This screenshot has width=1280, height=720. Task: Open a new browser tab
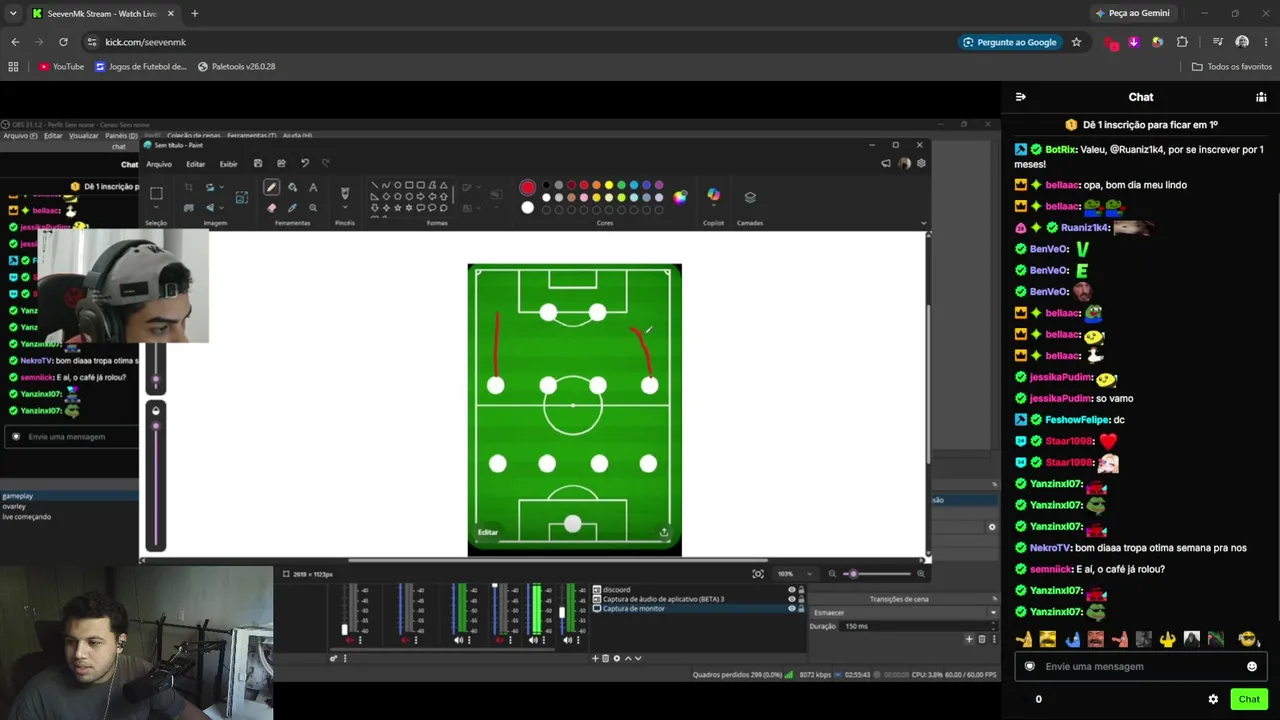(x=194, y=13)
